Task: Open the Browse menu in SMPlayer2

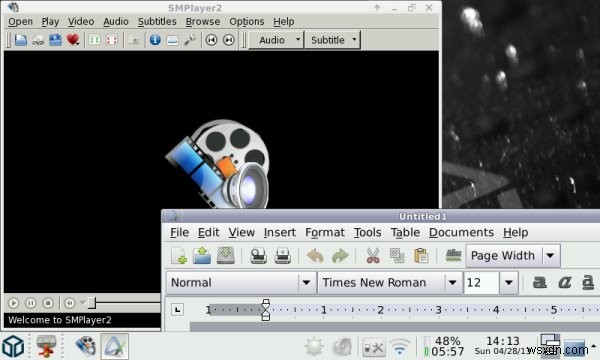Action: coord(202,22)
